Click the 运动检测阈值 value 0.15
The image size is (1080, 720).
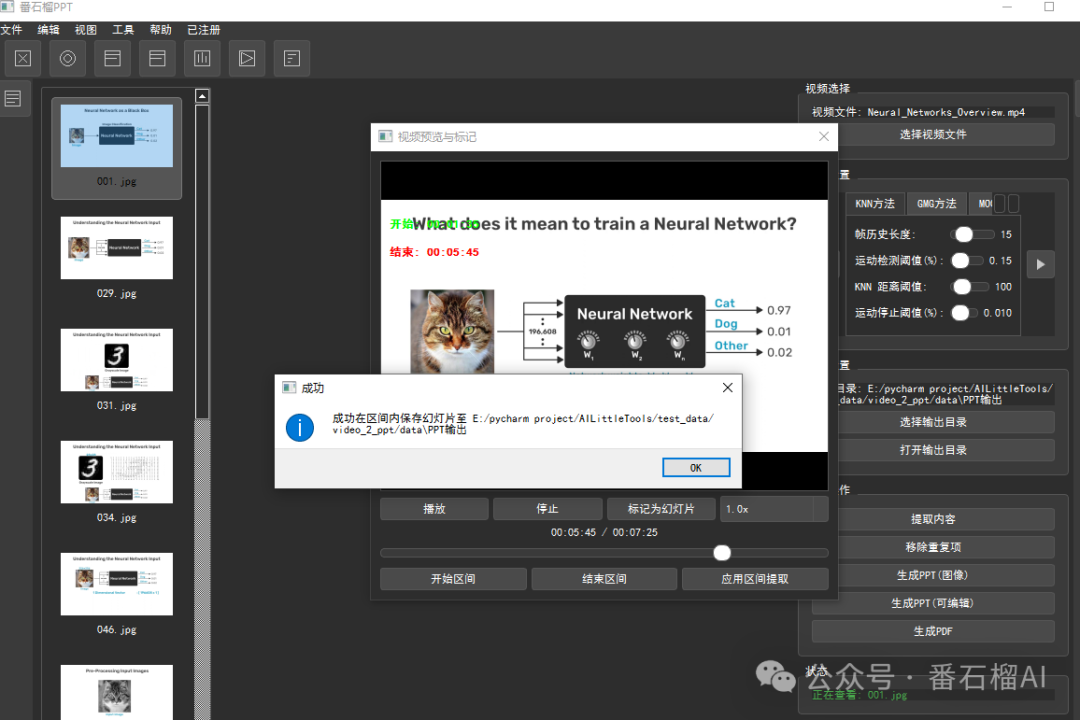point(1000,260)
